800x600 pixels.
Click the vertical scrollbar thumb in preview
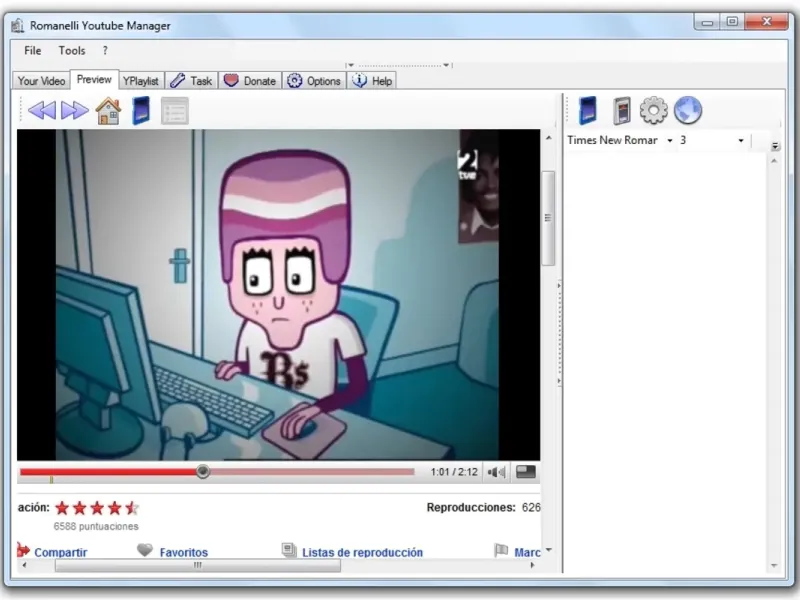(x=548, y=218)
